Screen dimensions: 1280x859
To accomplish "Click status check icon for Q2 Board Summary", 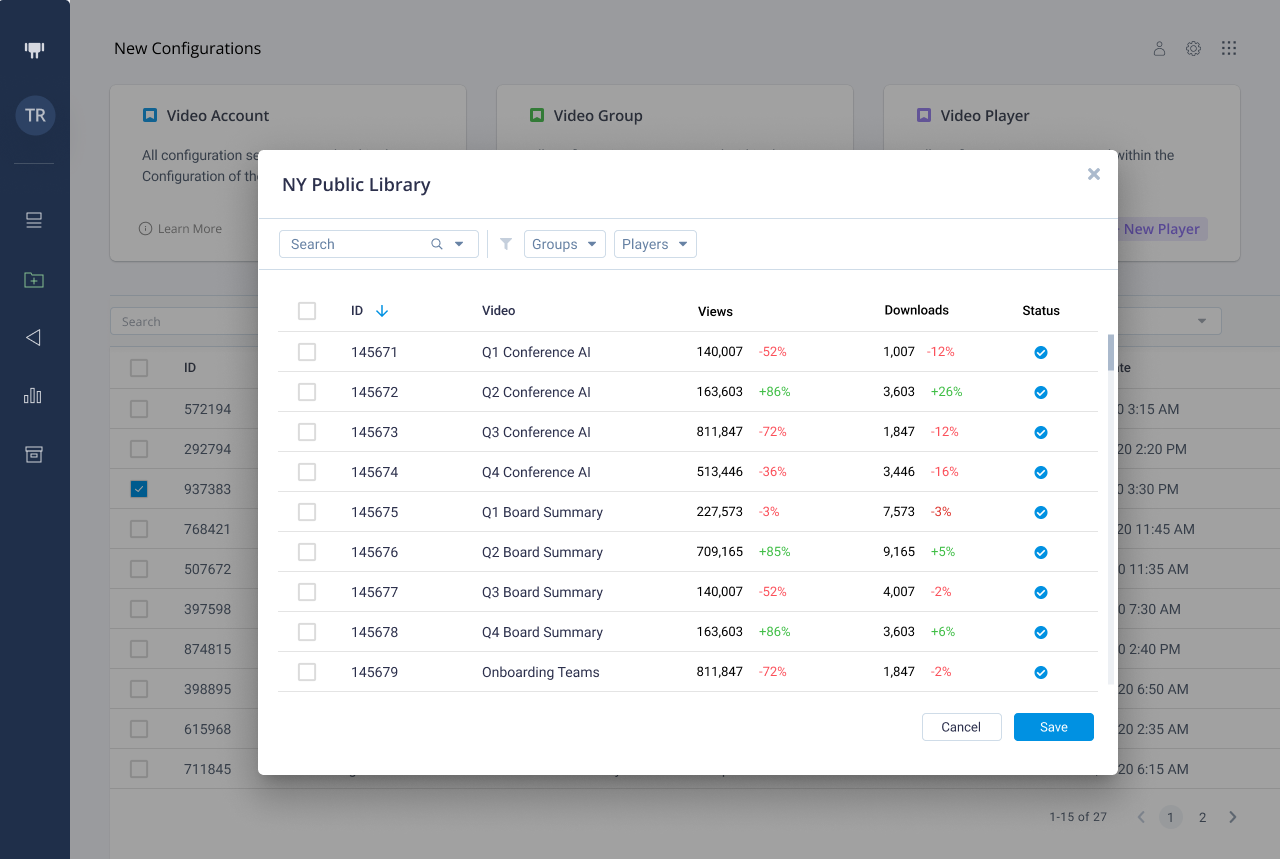I will point(1041,552).
